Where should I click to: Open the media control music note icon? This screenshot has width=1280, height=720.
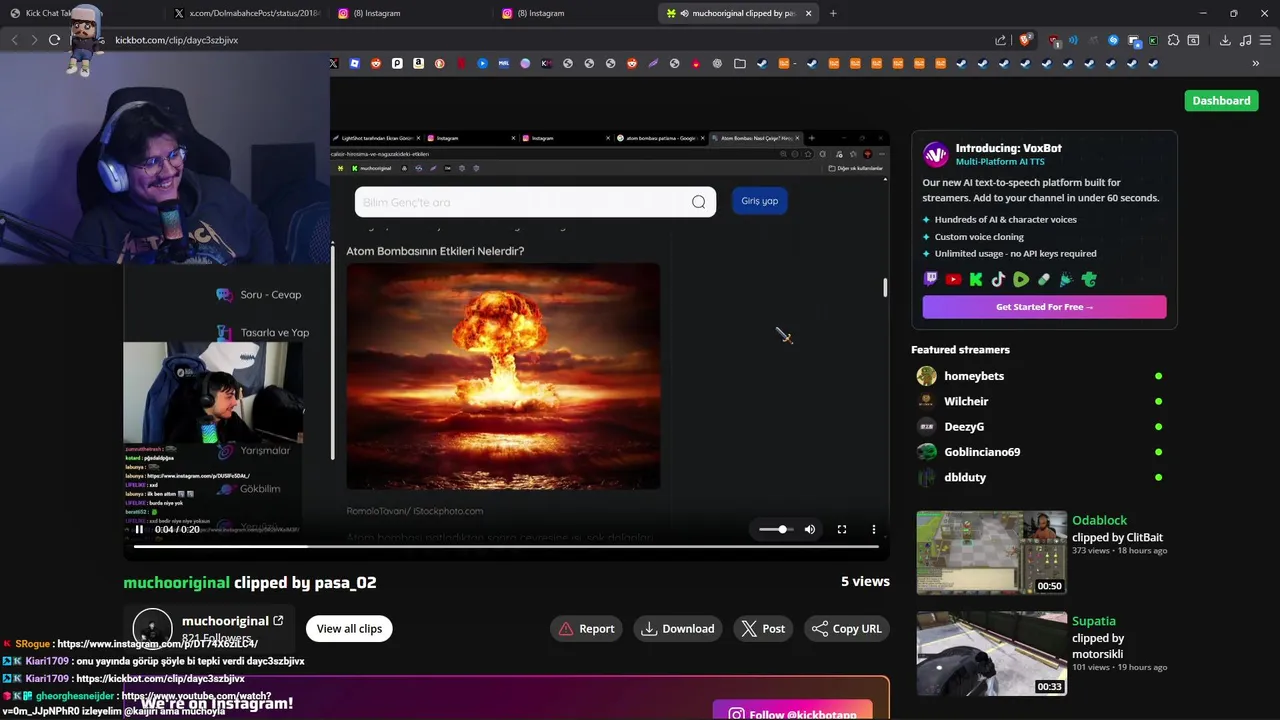[x=1246, y=40]
